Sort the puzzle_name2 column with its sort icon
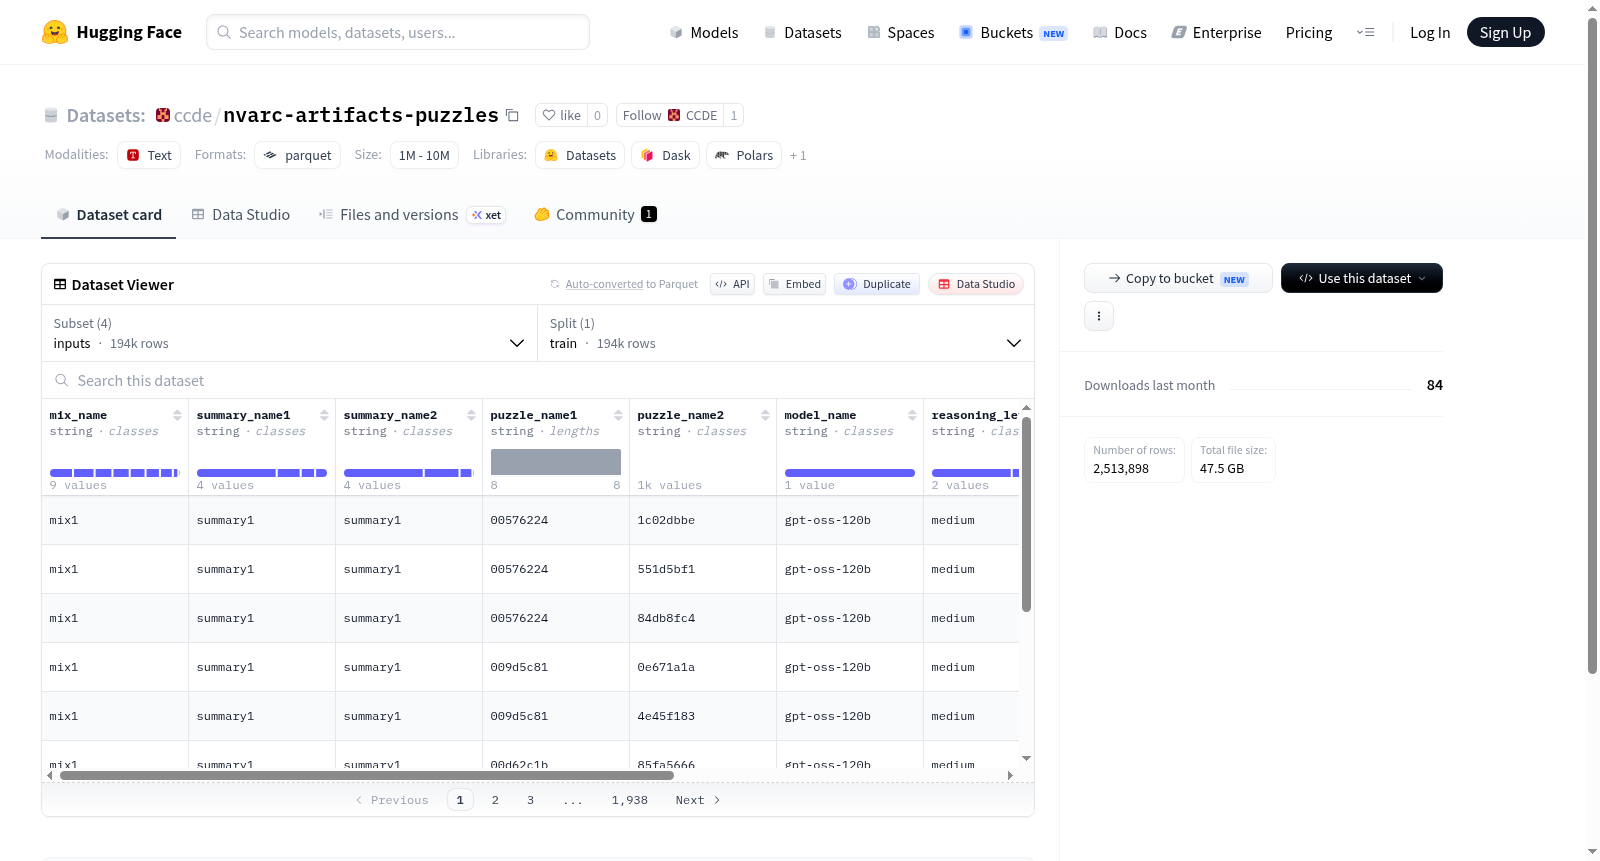The width and height of the screenshot is (1600, 861). click(765, 415)
